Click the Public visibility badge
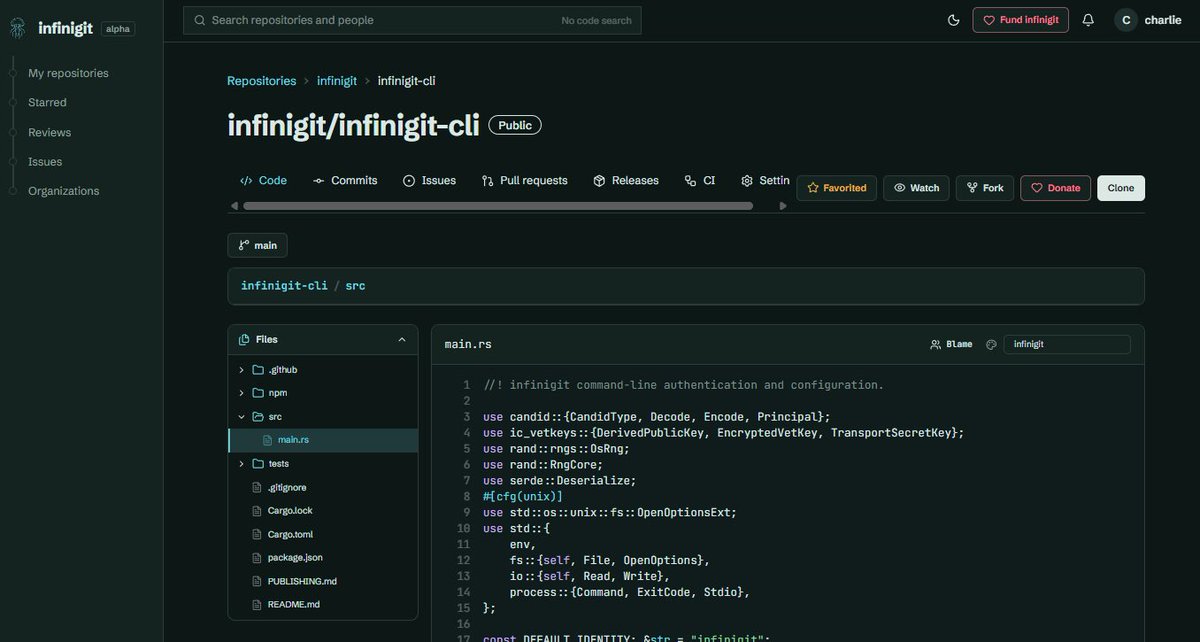Screen dimensions: 1200x642 (x=515, y=125)
